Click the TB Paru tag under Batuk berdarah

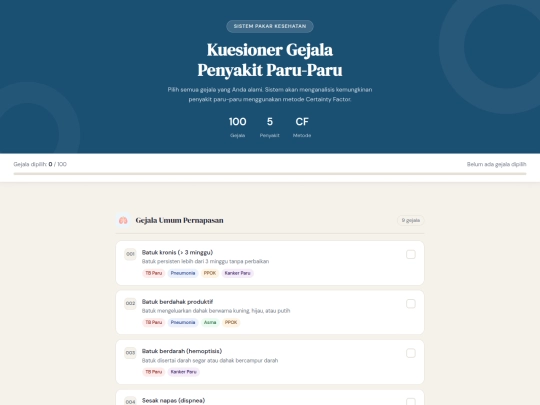point(153,372)
